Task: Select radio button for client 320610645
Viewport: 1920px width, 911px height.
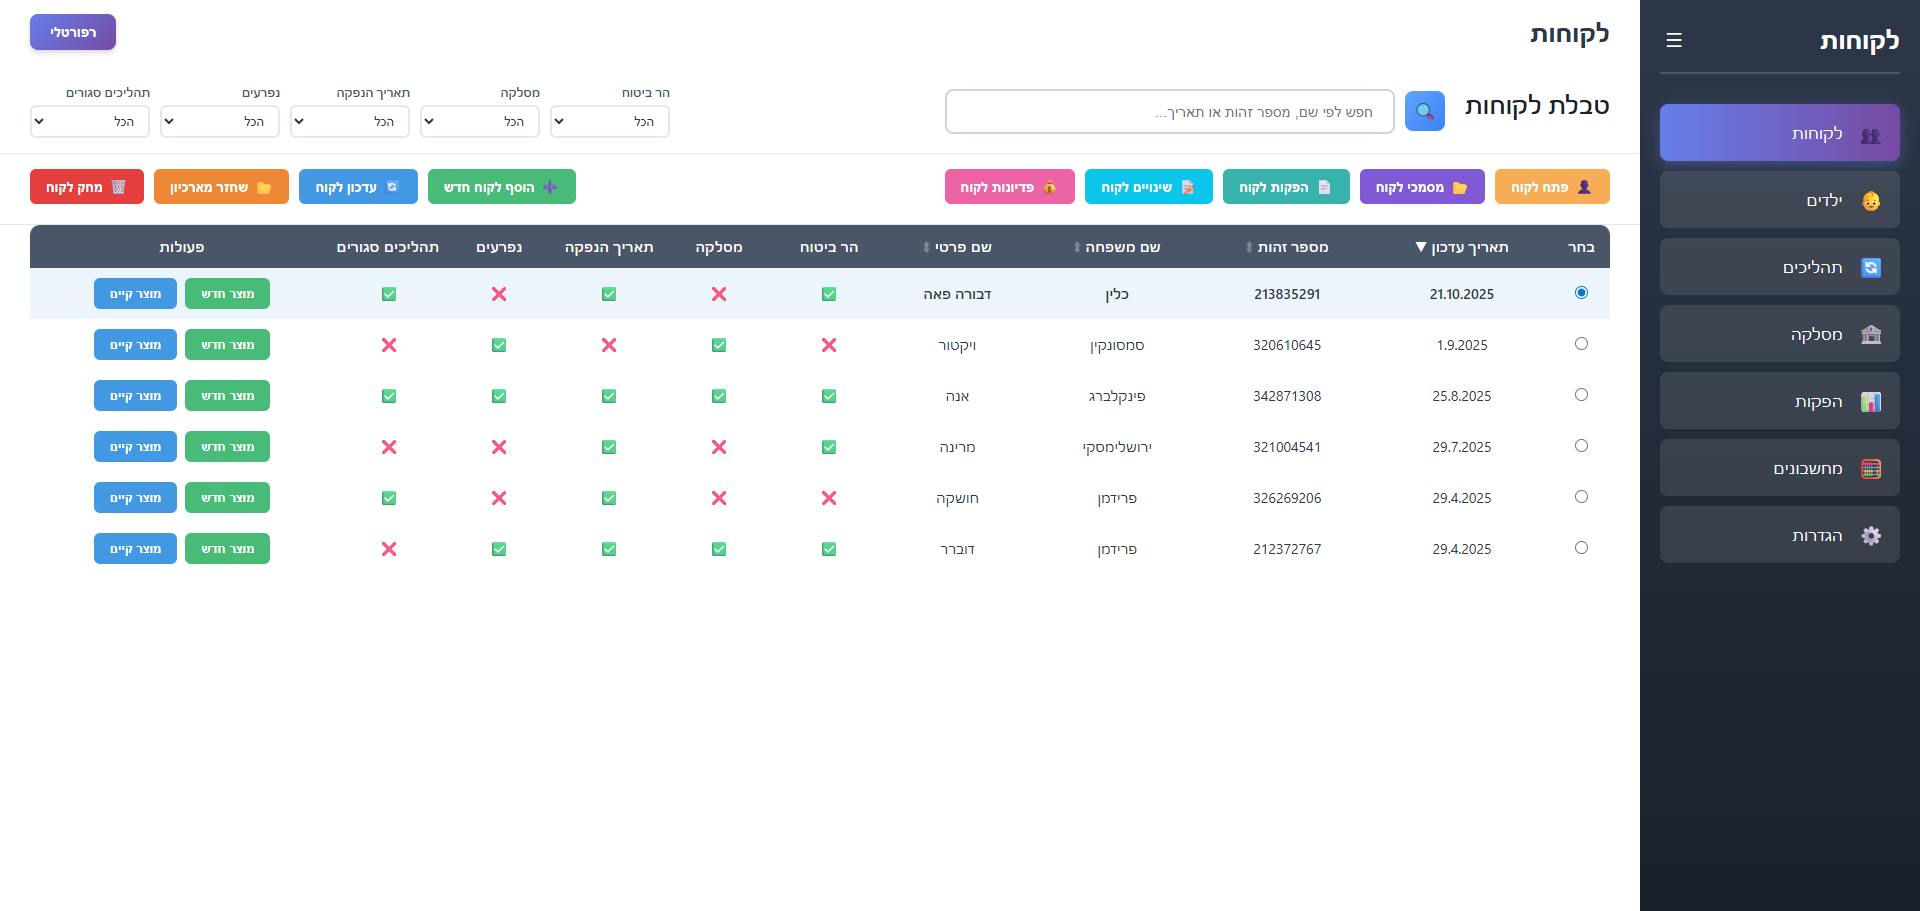Action: 1581,344
